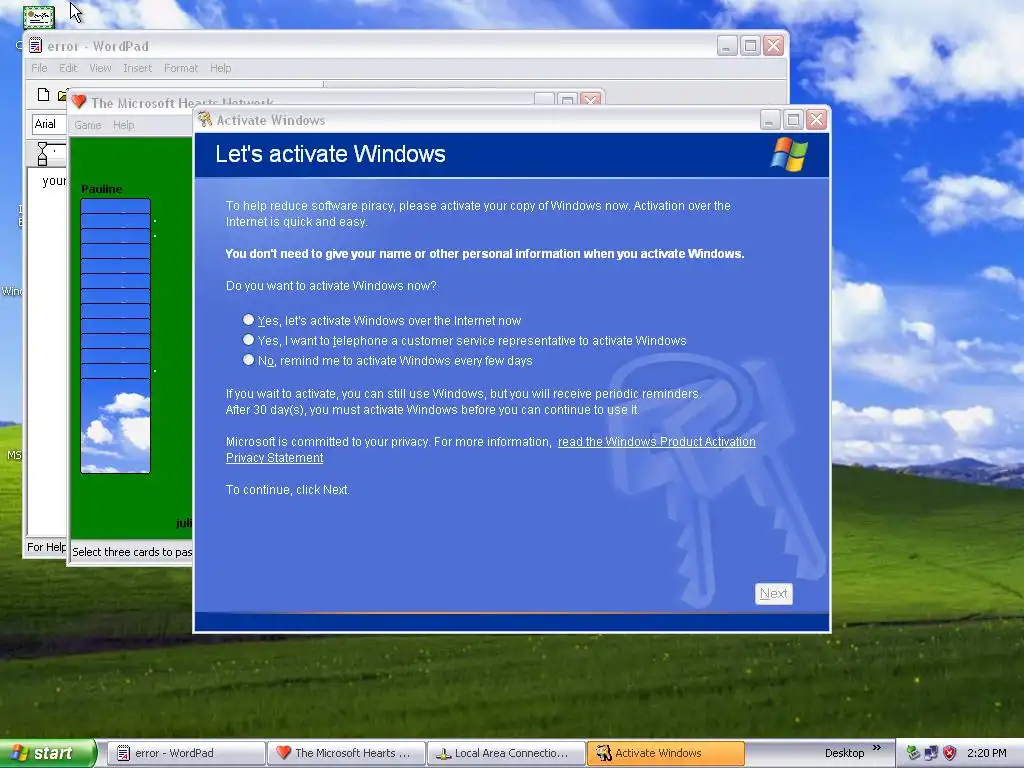Click Pauline's card stack in Hearts

point(116,336)
